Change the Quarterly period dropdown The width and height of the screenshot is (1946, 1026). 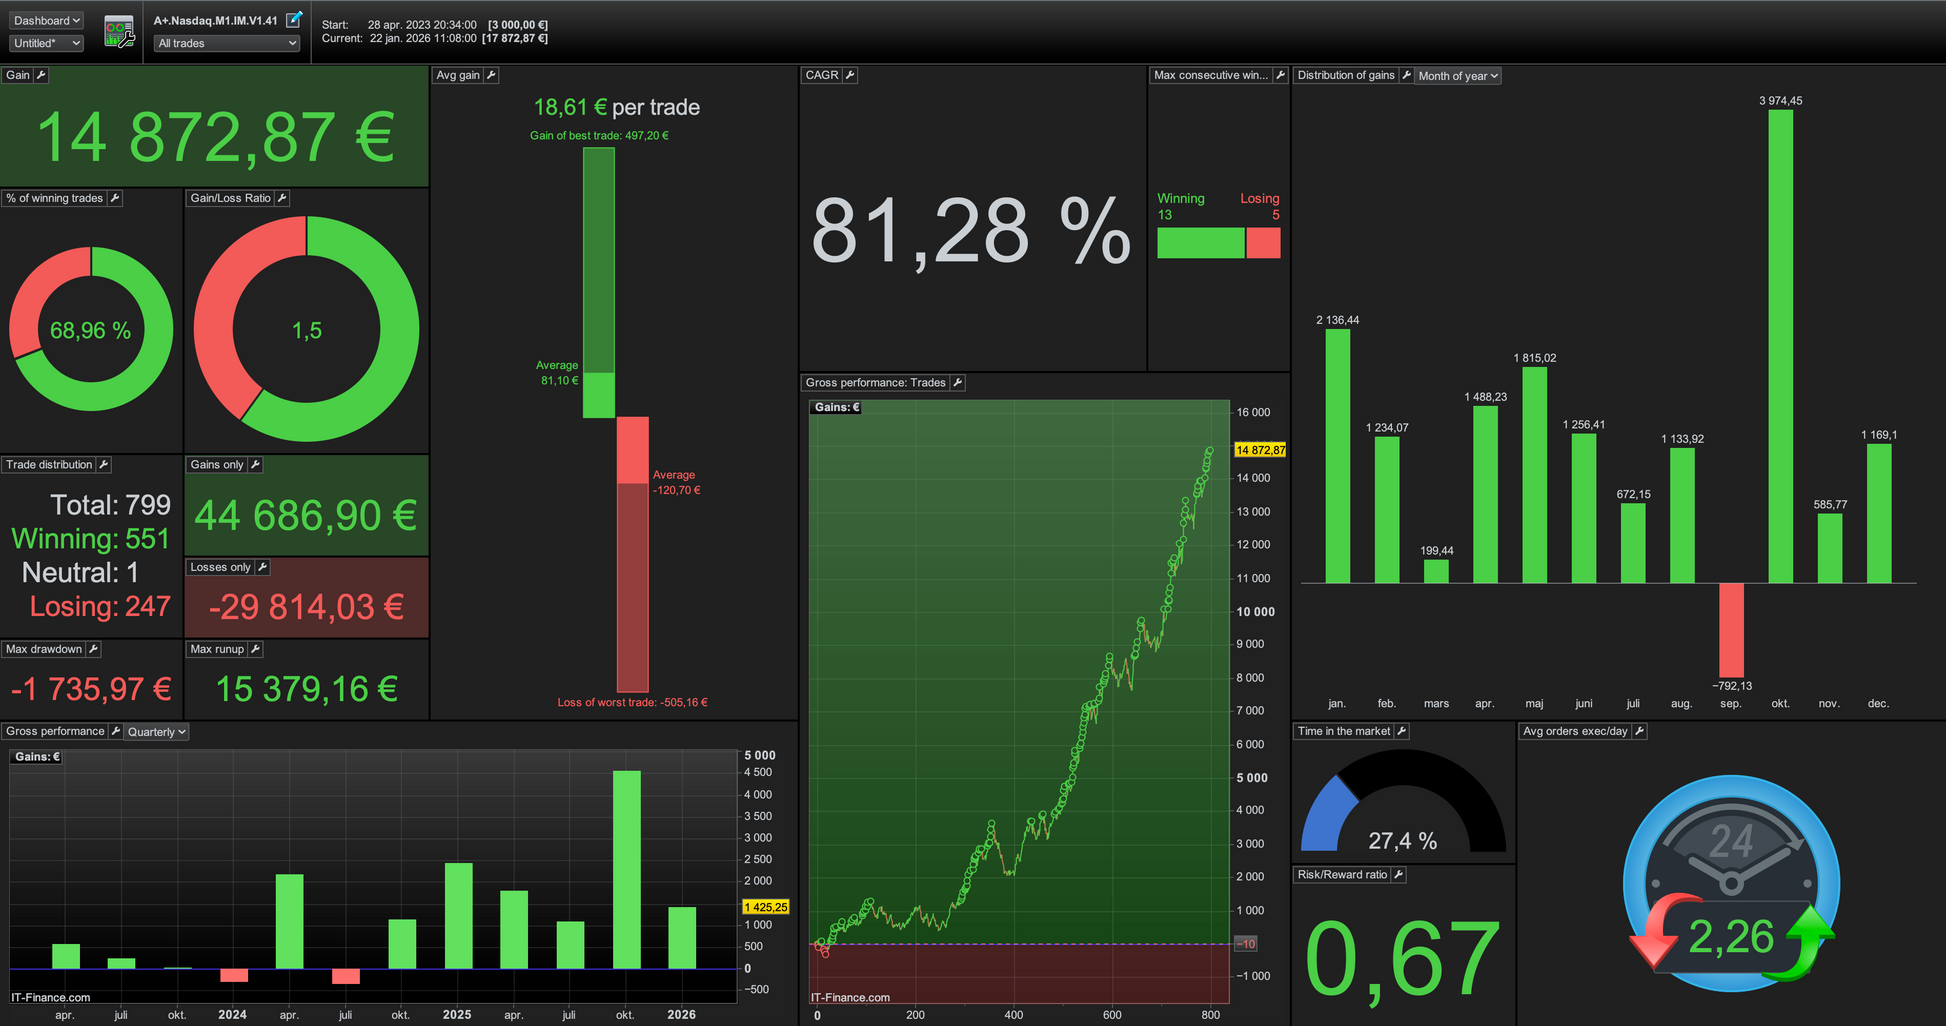click(x=157, y=732)
